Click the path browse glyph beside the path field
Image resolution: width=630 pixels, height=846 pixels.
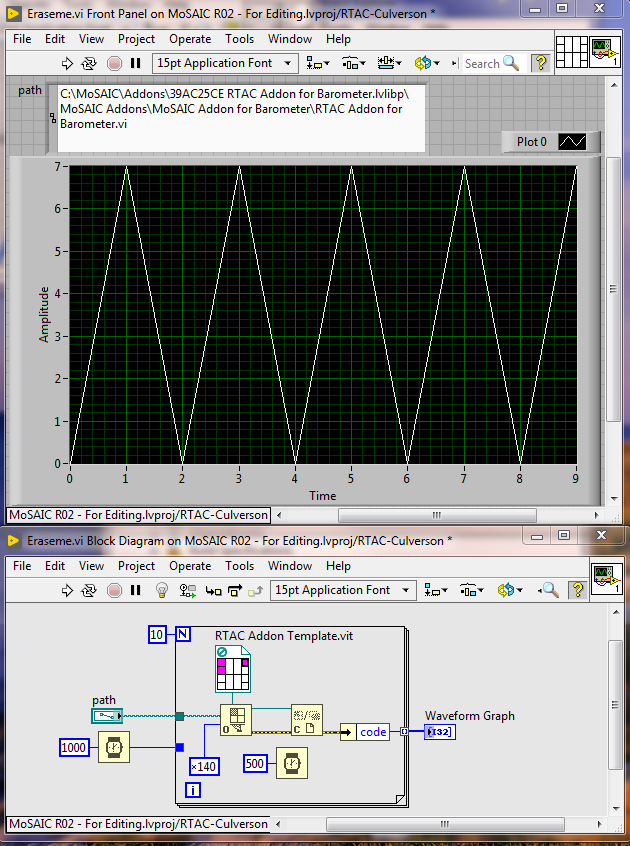click(x=53, y=117)
